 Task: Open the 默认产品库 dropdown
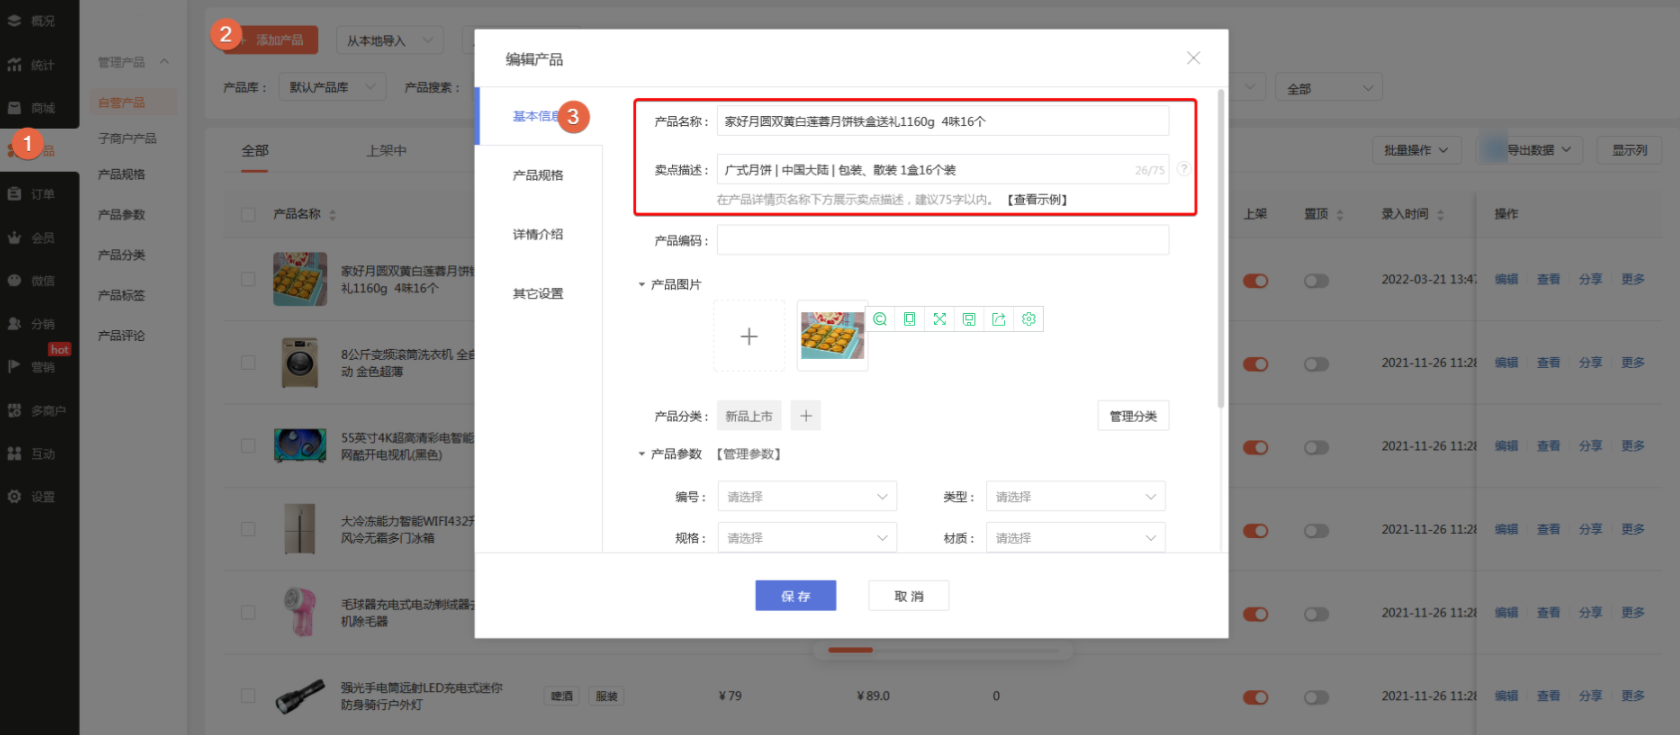click(332, 87)
